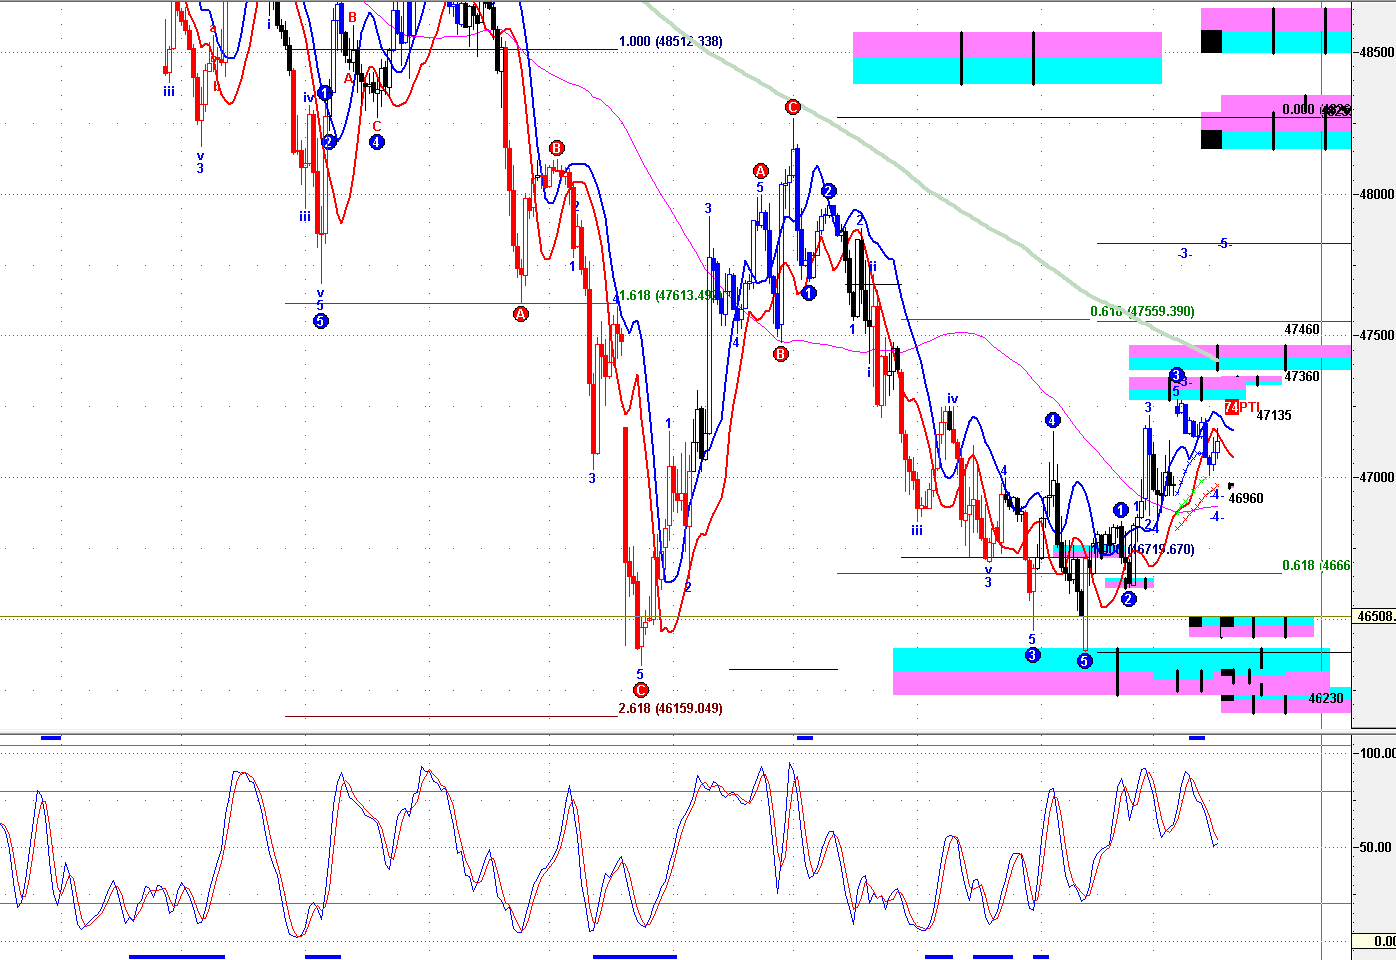The width and height of the screenshot is (1396, 960).
Task: Select the "47135" price label
Action: pos(1274,416)
